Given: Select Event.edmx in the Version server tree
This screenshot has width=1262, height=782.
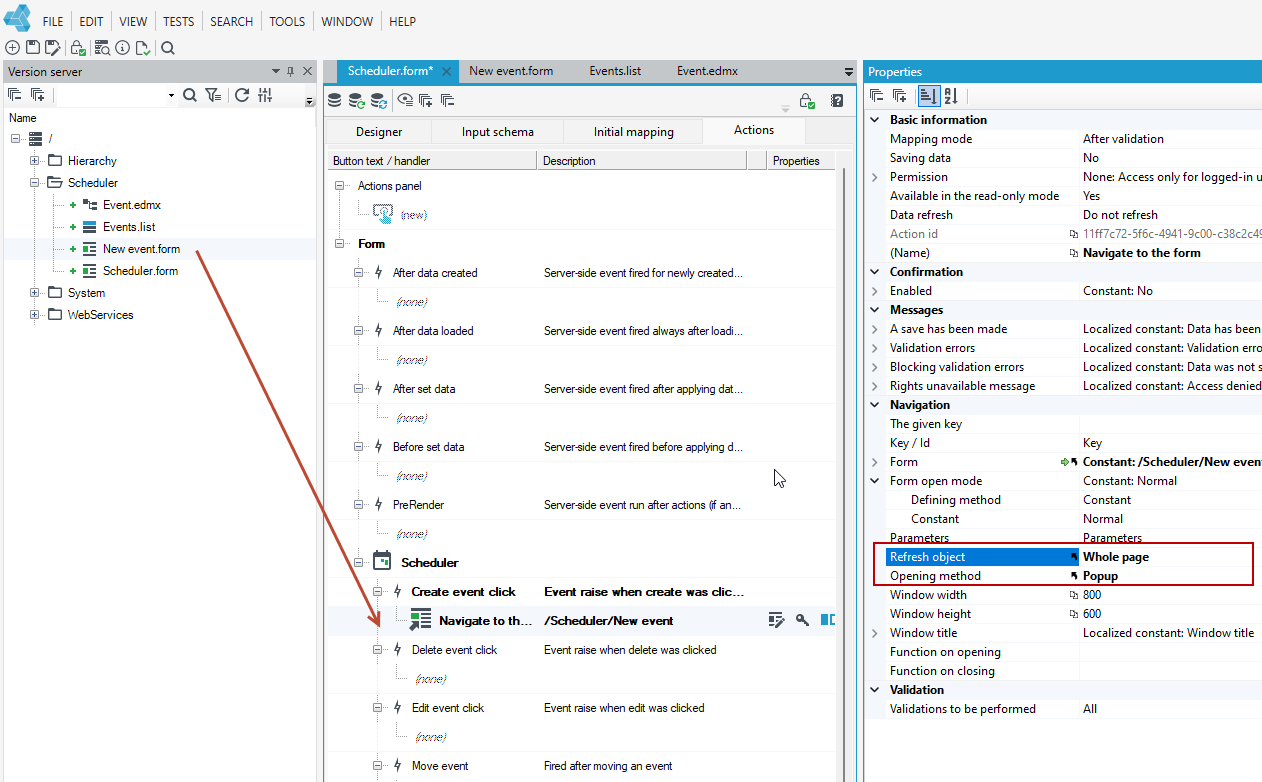Looking at the screenshot, I should pos(132,205).
